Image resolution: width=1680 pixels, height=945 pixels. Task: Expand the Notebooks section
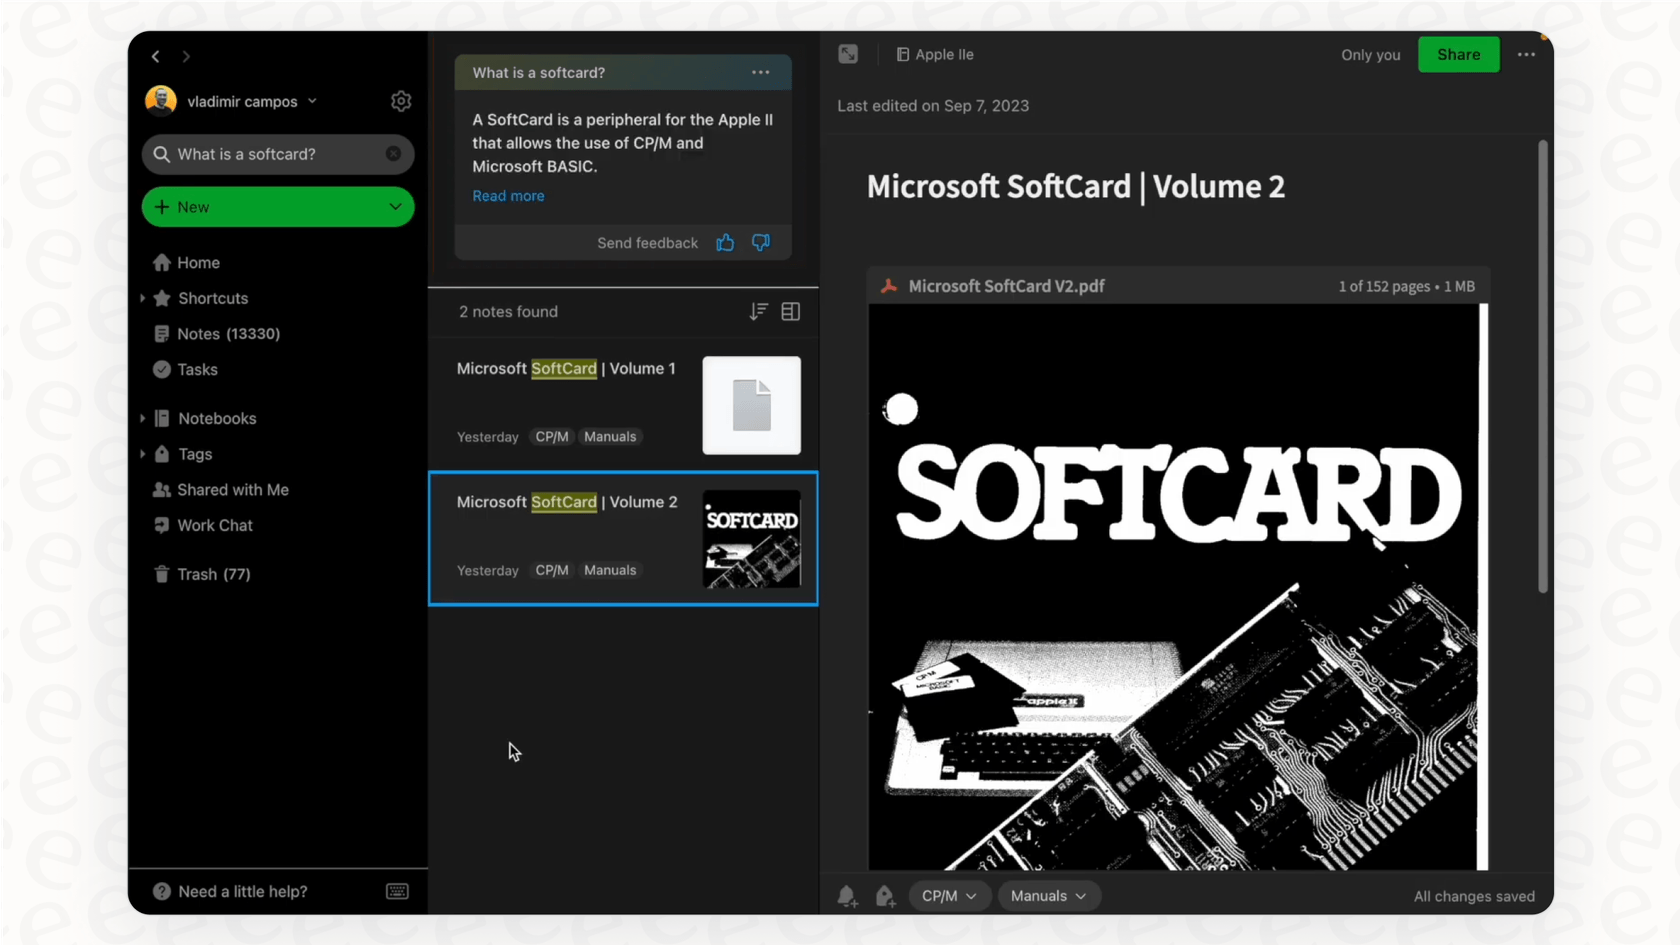click(x=143, y=418)
